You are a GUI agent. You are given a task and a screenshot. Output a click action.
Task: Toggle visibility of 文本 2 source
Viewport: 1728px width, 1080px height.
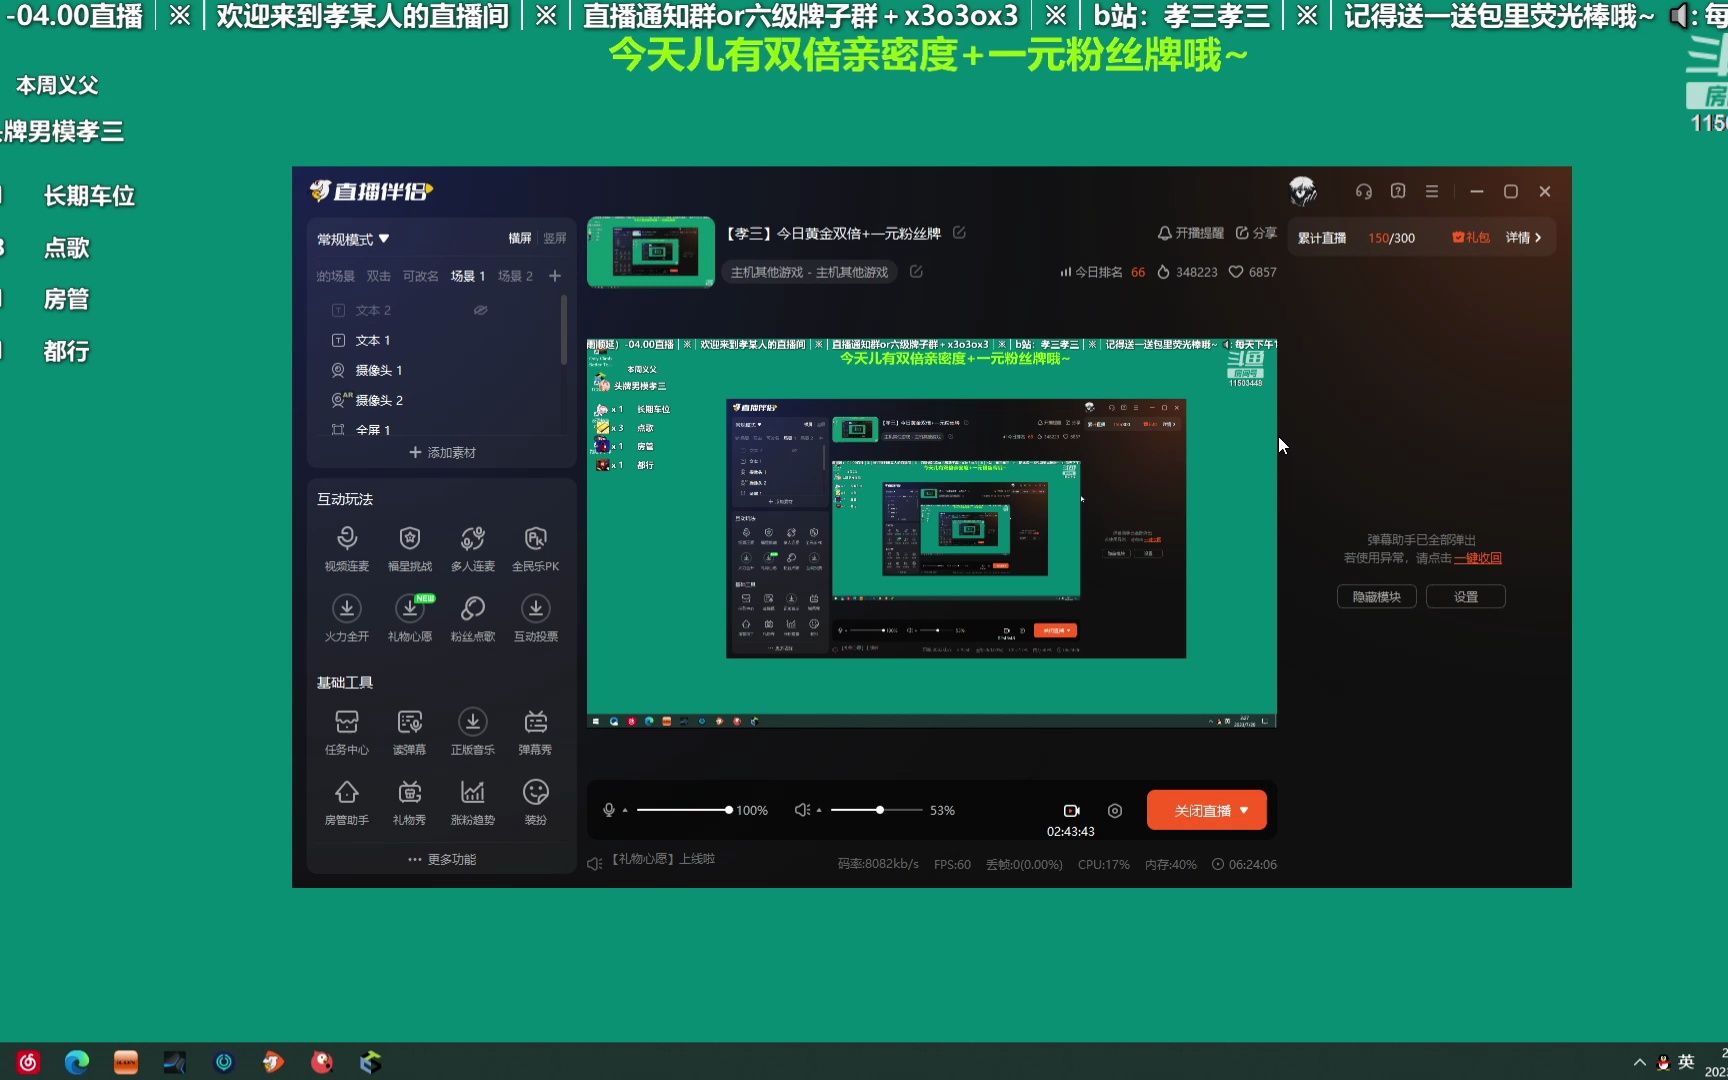480,310
